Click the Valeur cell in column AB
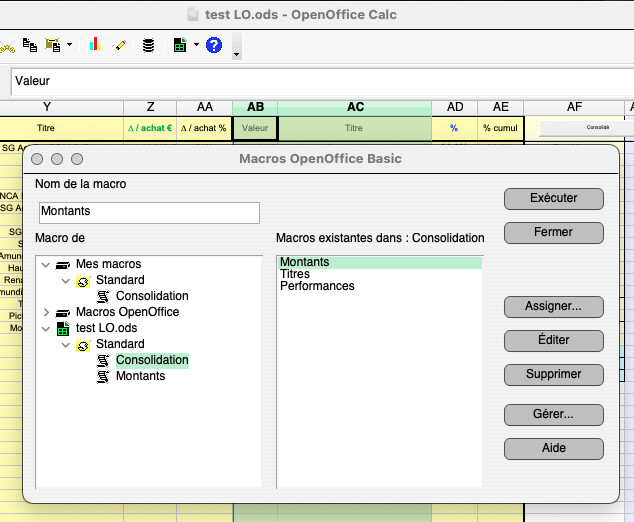The image size is (634, 522). pyautogui.click(x=255, y=128)
